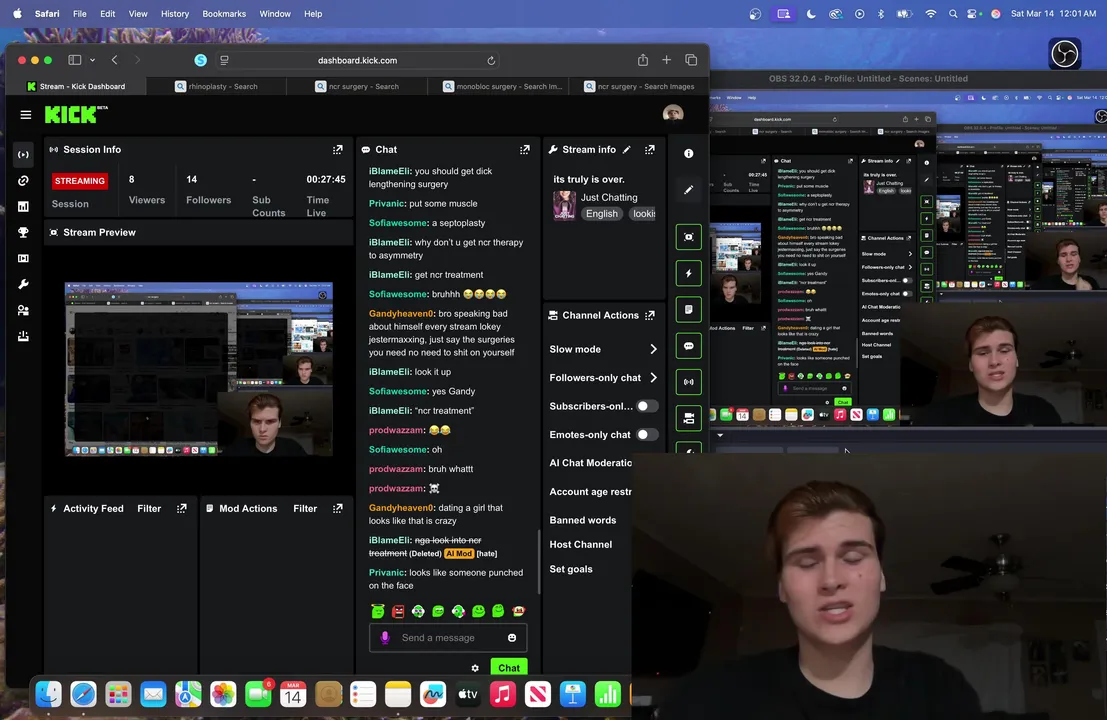Open Music app from the Dock

click(502, 695)
